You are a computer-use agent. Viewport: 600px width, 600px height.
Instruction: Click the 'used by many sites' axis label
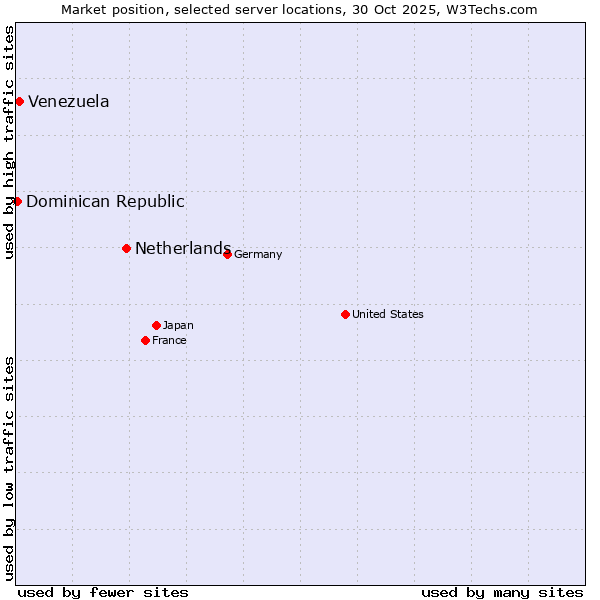pyautogui.click(x=502, y=592)
